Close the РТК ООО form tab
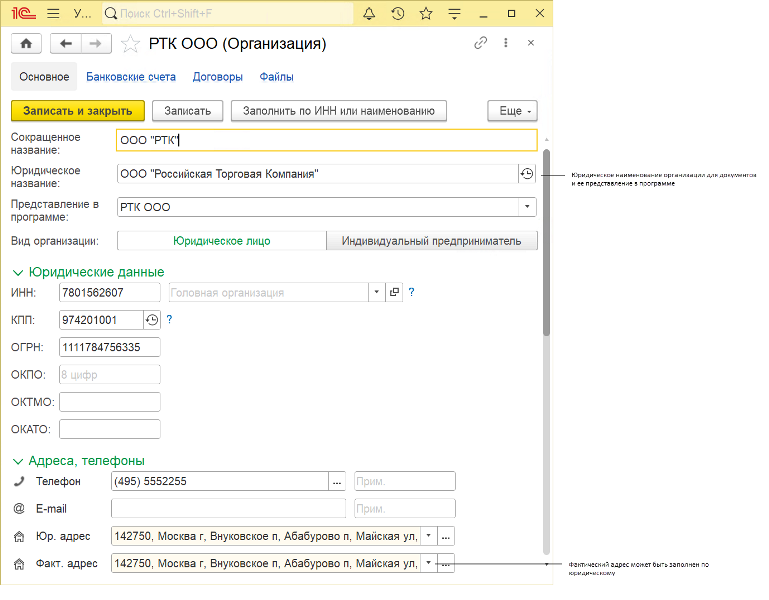The image size is (769, 600). coord(531,43)
